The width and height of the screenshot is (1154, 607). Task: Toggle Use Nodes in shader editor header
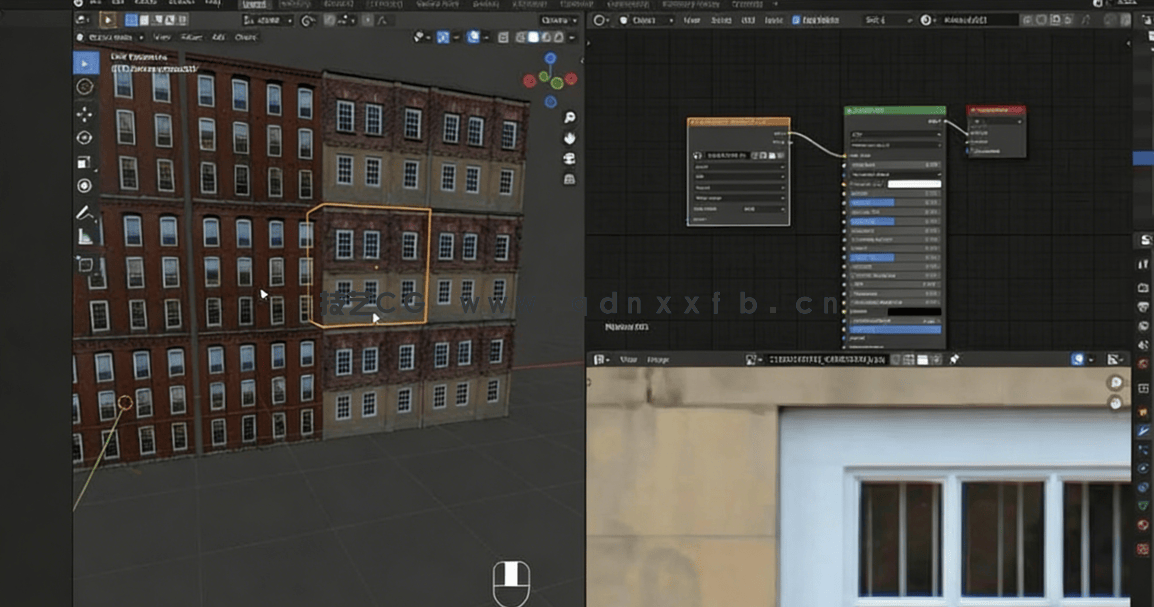[795, 20]
